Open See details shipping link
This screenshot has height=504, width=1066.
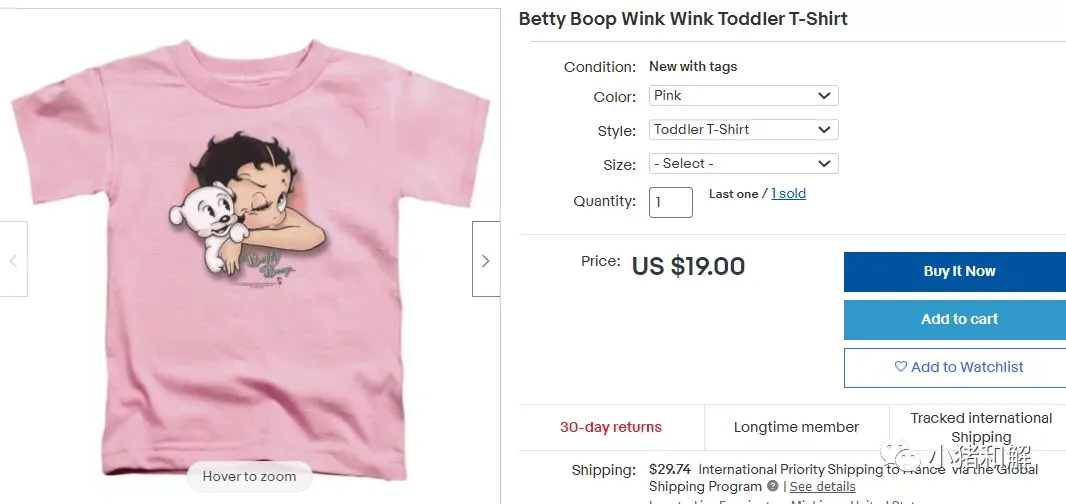(822, 487)
